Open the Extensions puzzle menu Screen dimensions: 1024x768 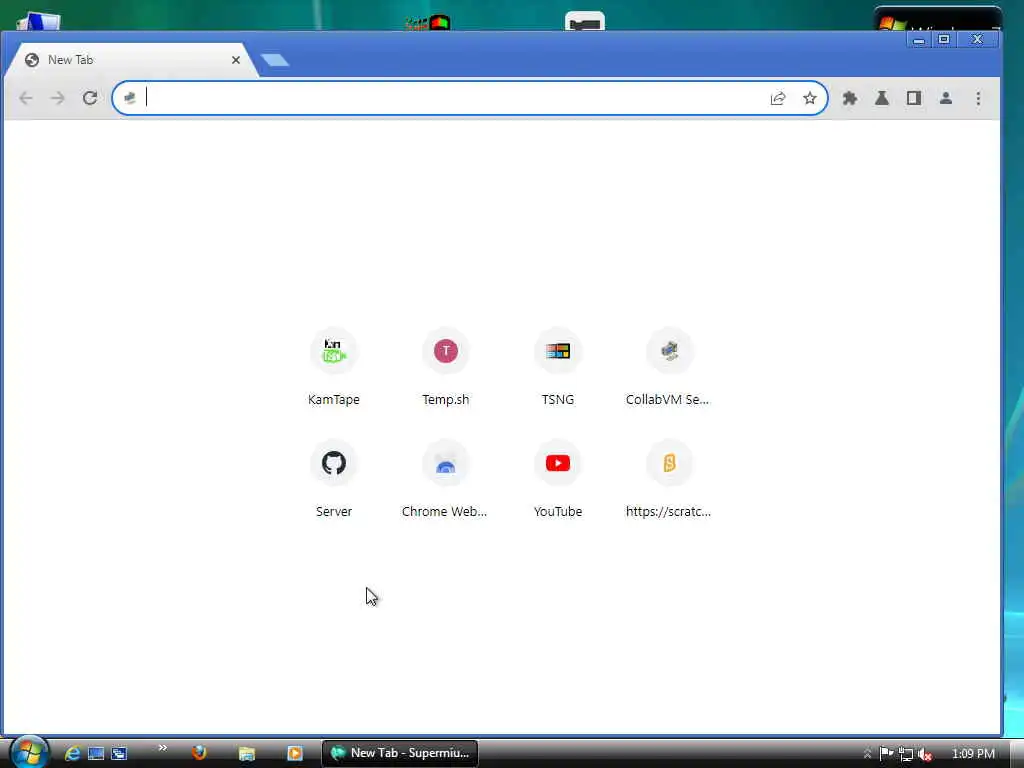coord(850,98)
